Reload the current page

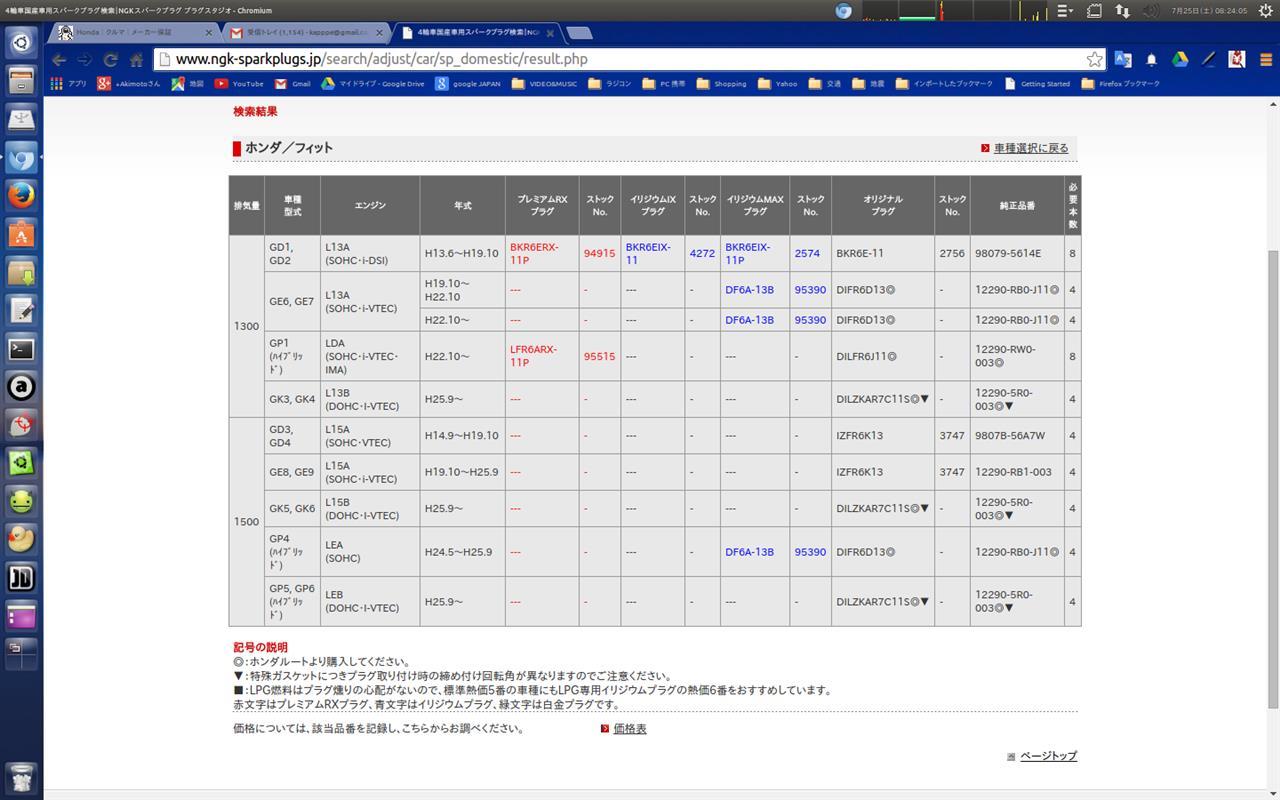click(111, 59)
